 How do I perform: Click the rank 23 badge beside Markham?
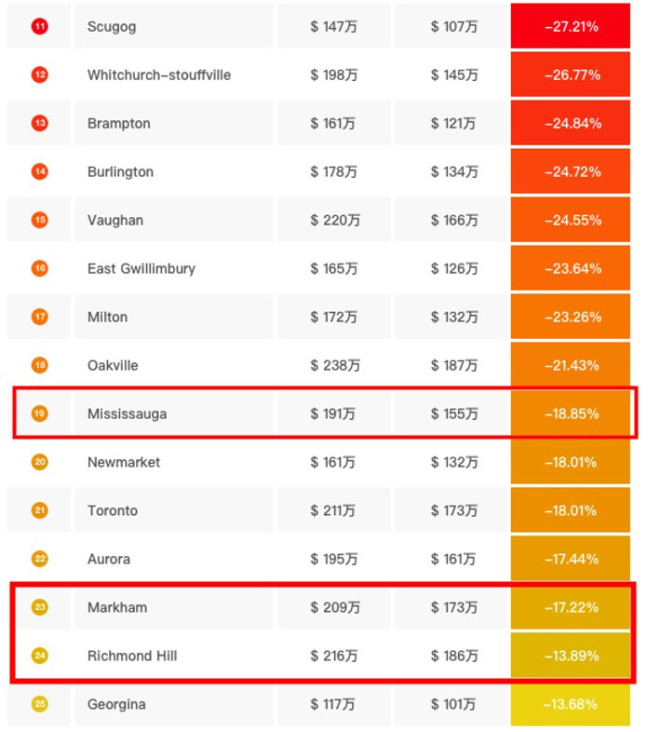click(40, 607)
